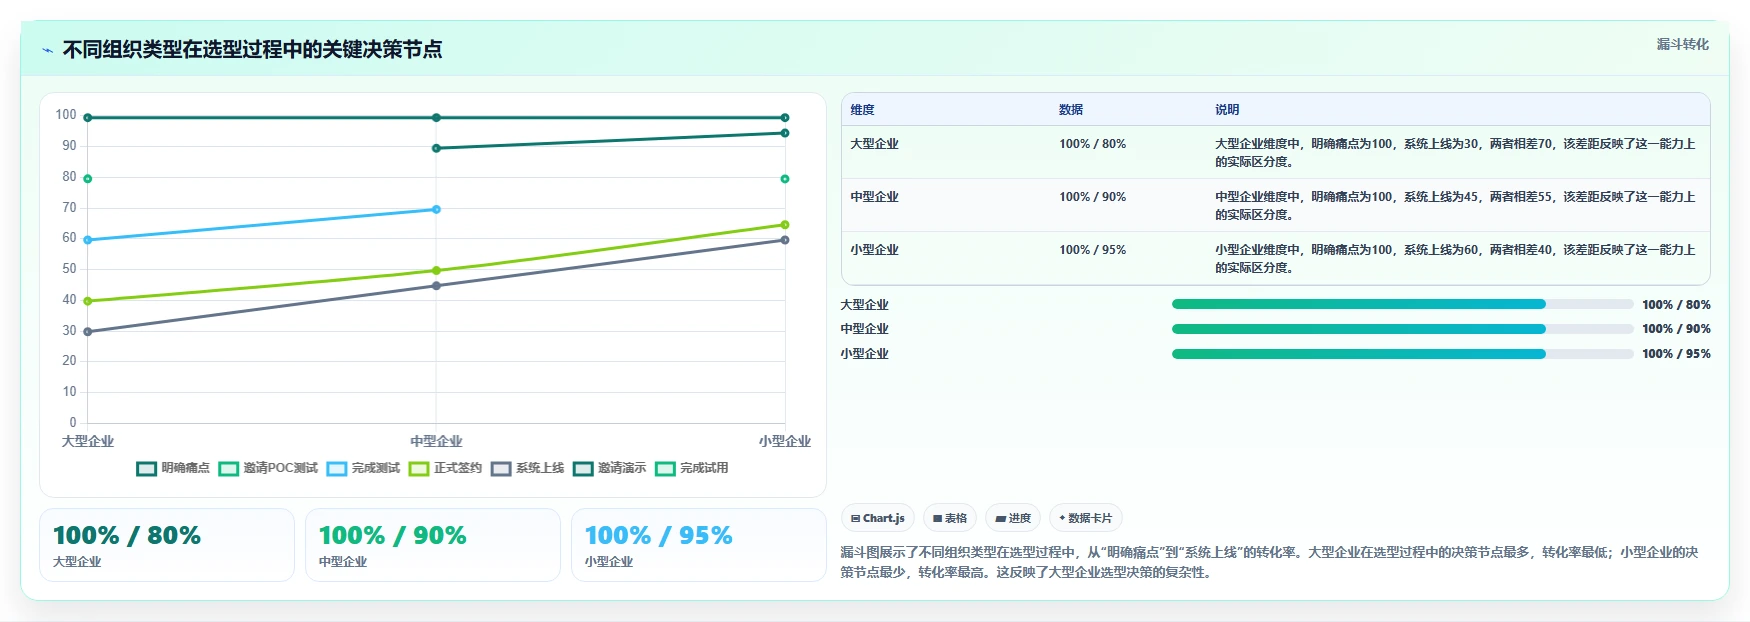Click the lime data point at 40 for 大型企业
The width and height of the screenshot is (1750, 622).
[88, 301]
